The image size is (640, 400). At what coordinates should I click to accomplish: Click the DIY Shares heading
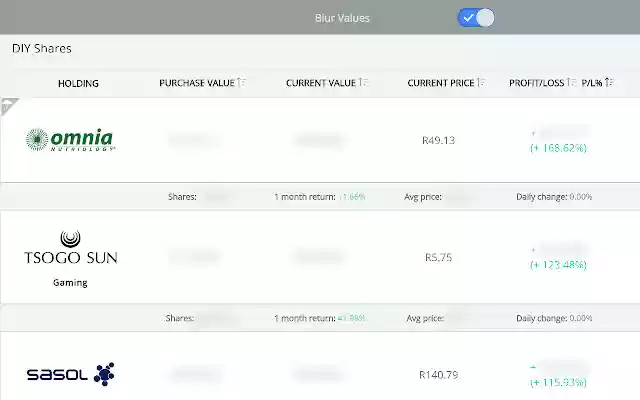(42, 49)
